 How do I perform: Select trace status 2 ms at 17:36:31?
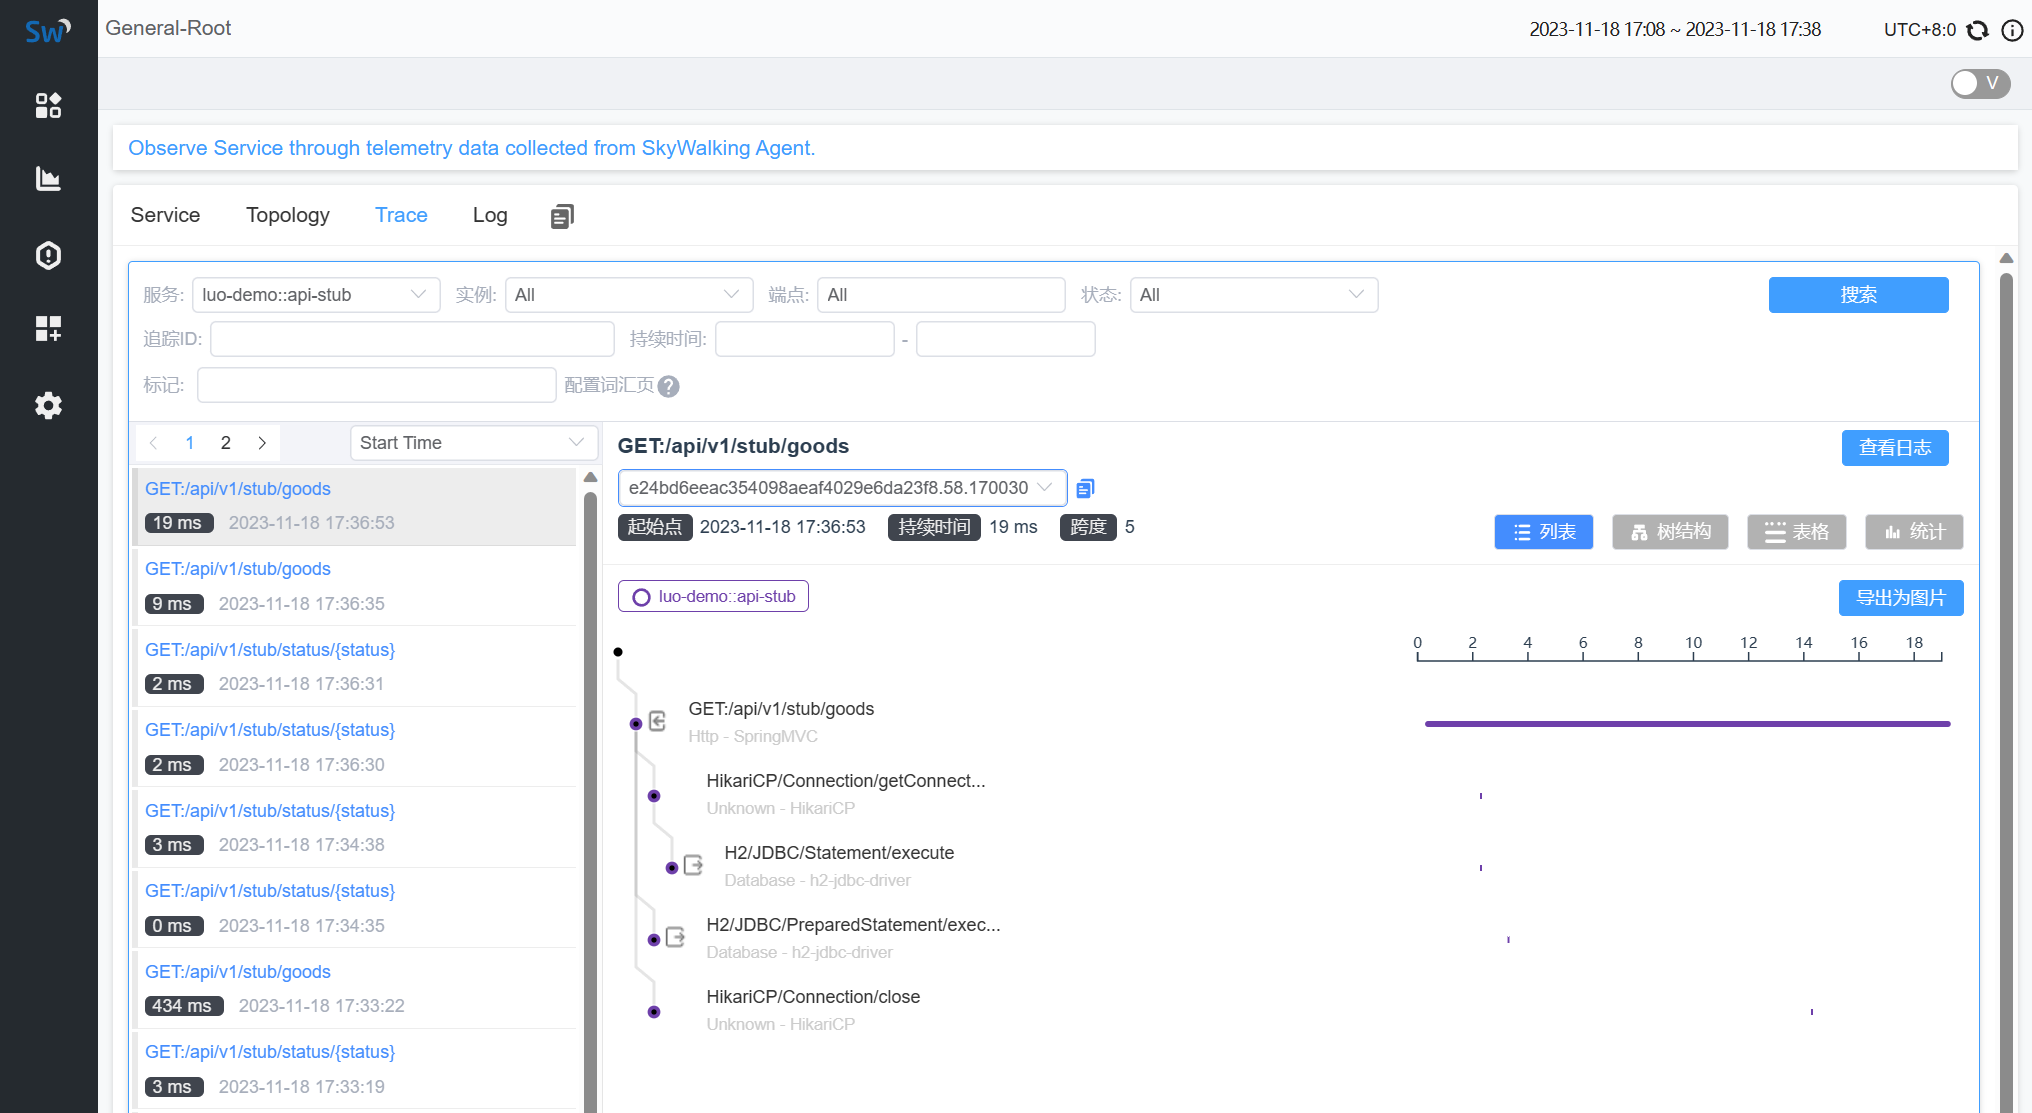pyautogui.click(x=356, y=667)
